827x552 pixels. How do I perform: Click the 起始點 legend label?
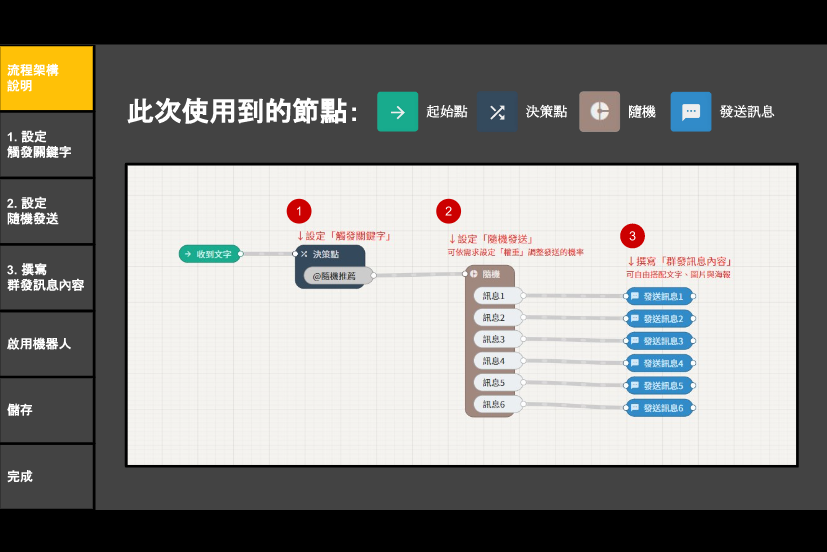pos(447,112)
